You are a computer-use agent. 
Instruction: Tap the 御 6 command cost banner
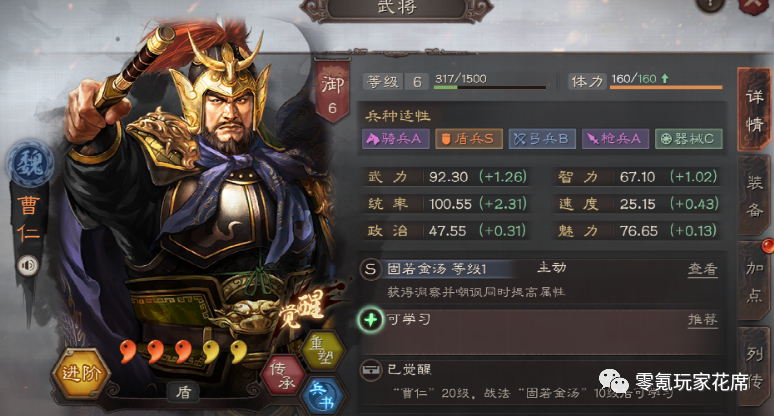pyautogui.click(x=332, y=90)
